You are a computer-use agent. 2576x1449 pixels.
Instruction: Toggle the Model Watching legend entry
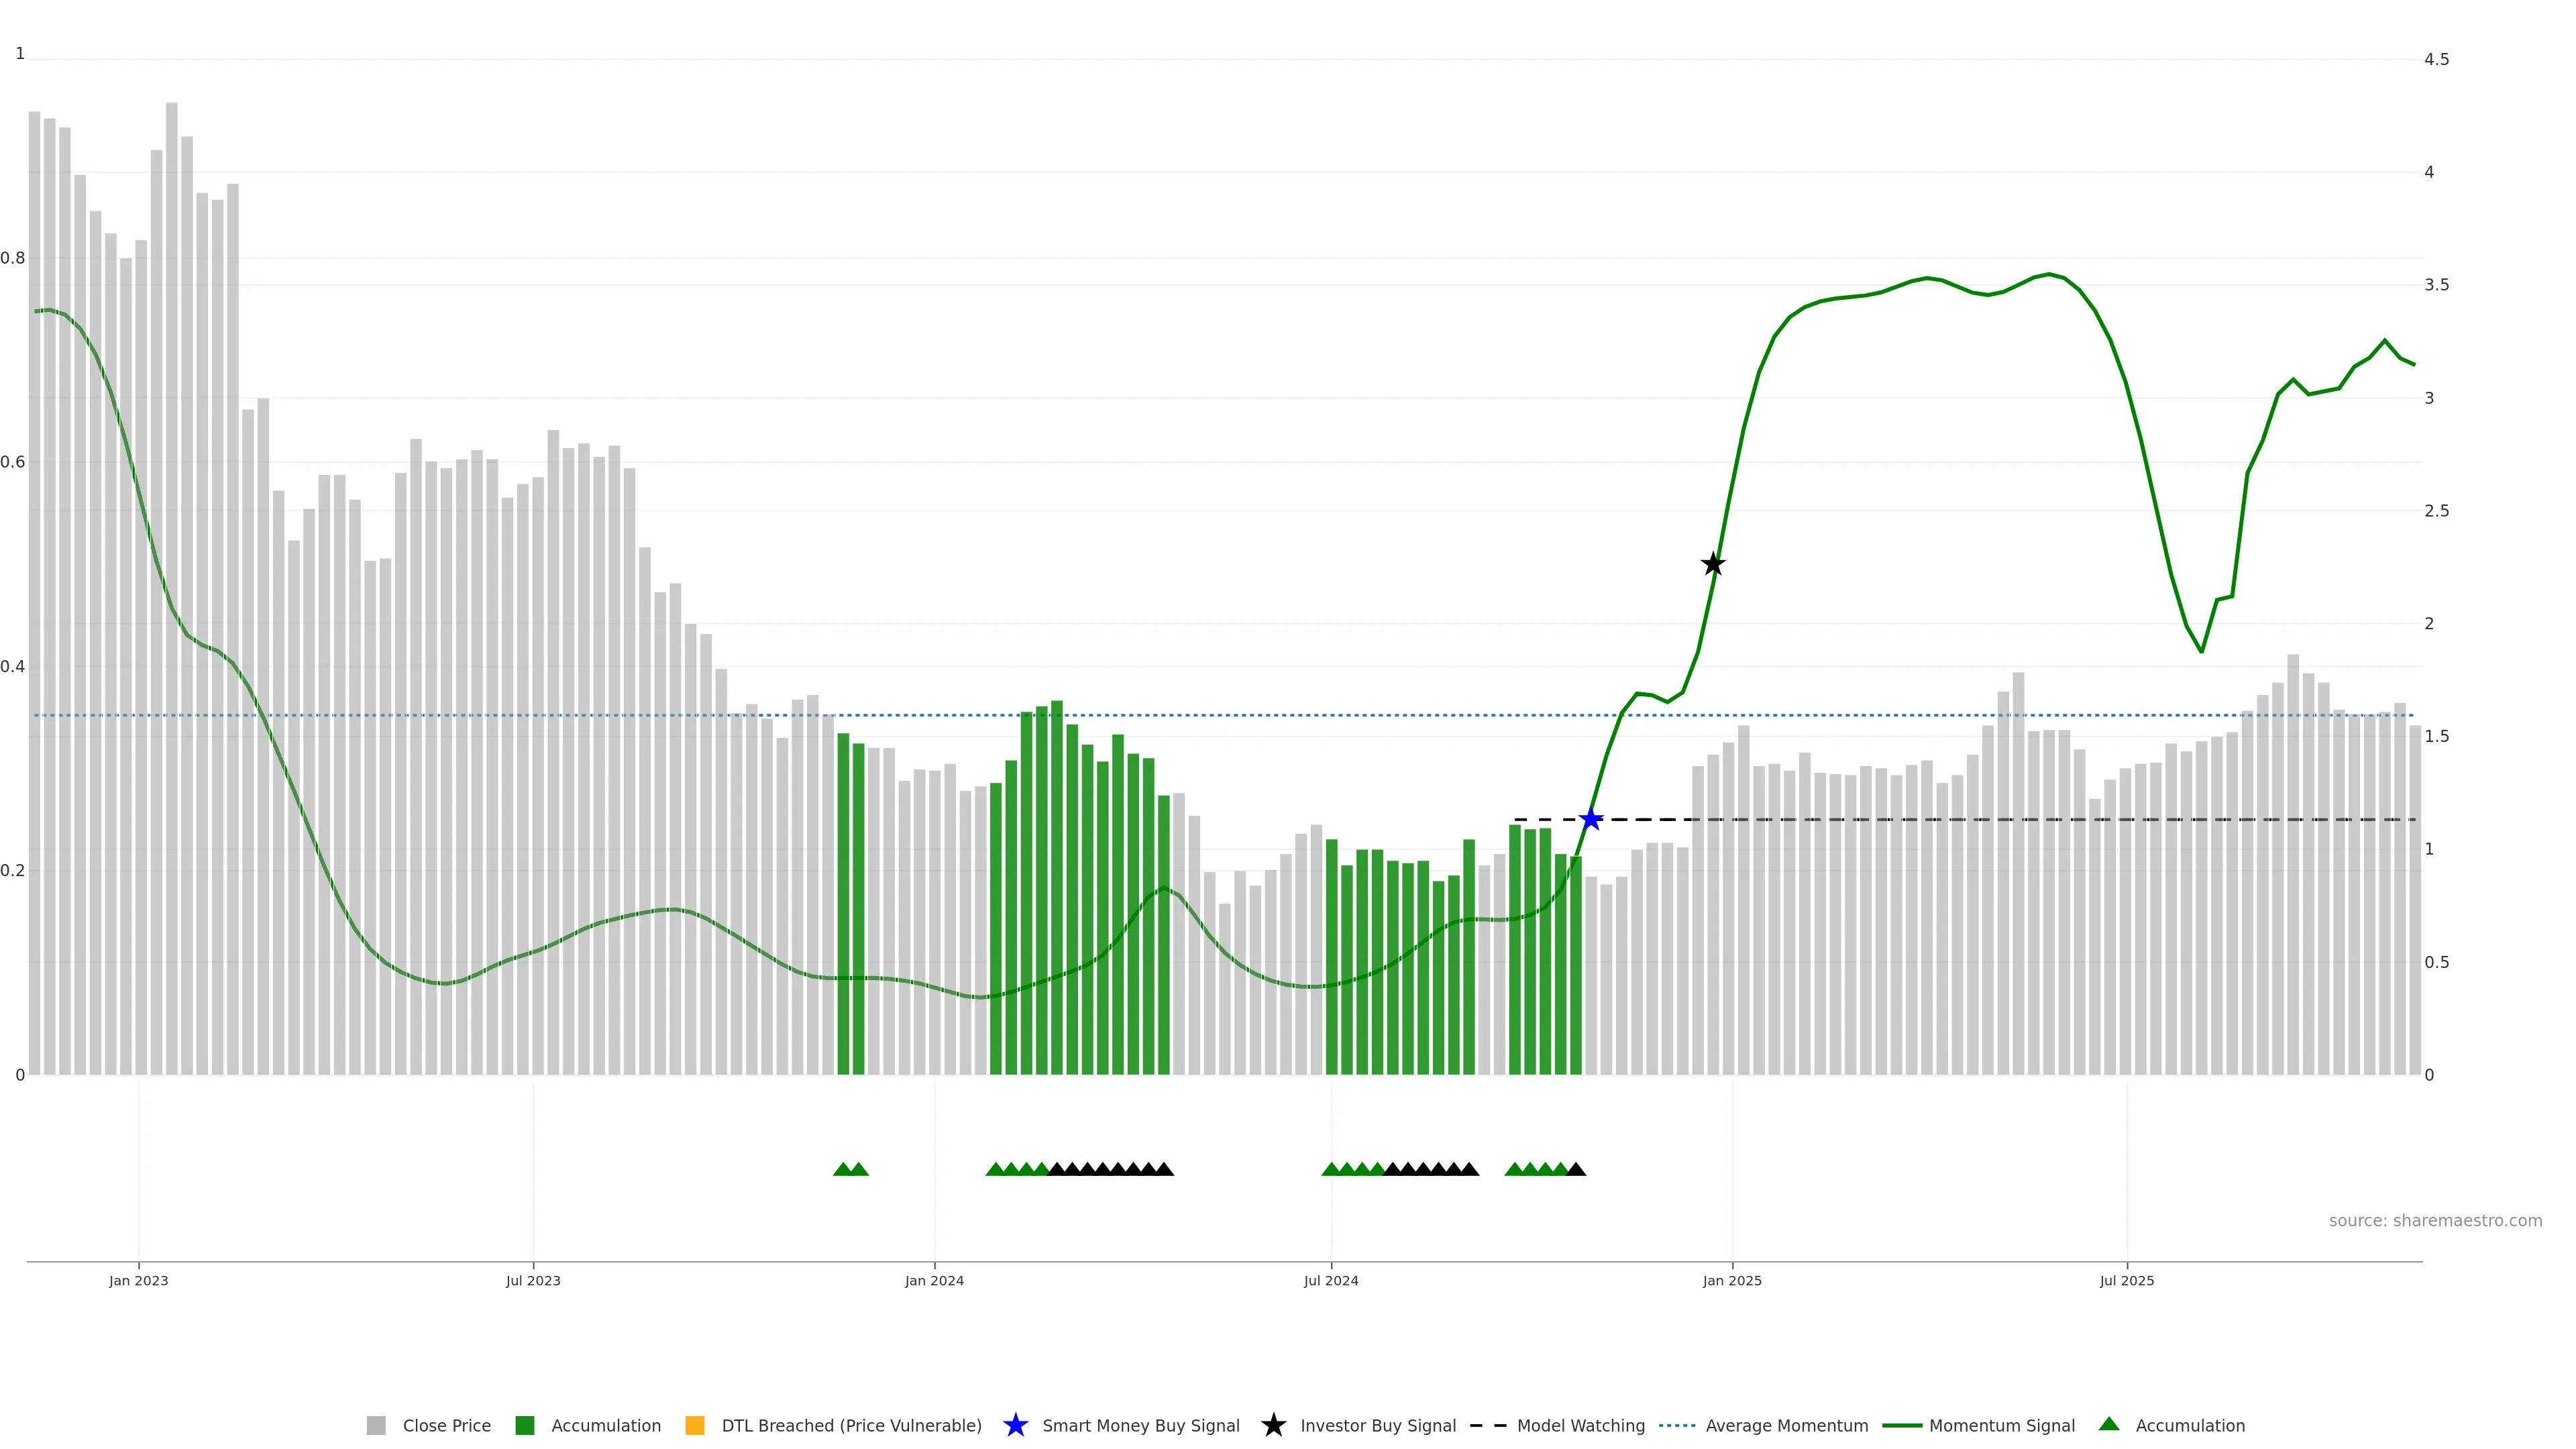[x=1580, y=1425]
